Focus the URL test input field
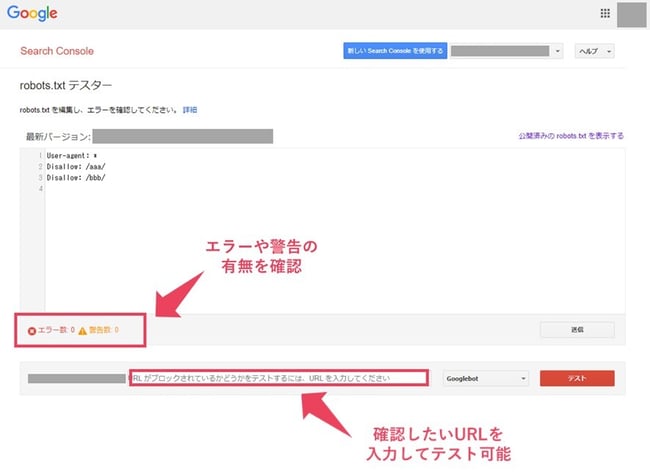 point(279,378)
